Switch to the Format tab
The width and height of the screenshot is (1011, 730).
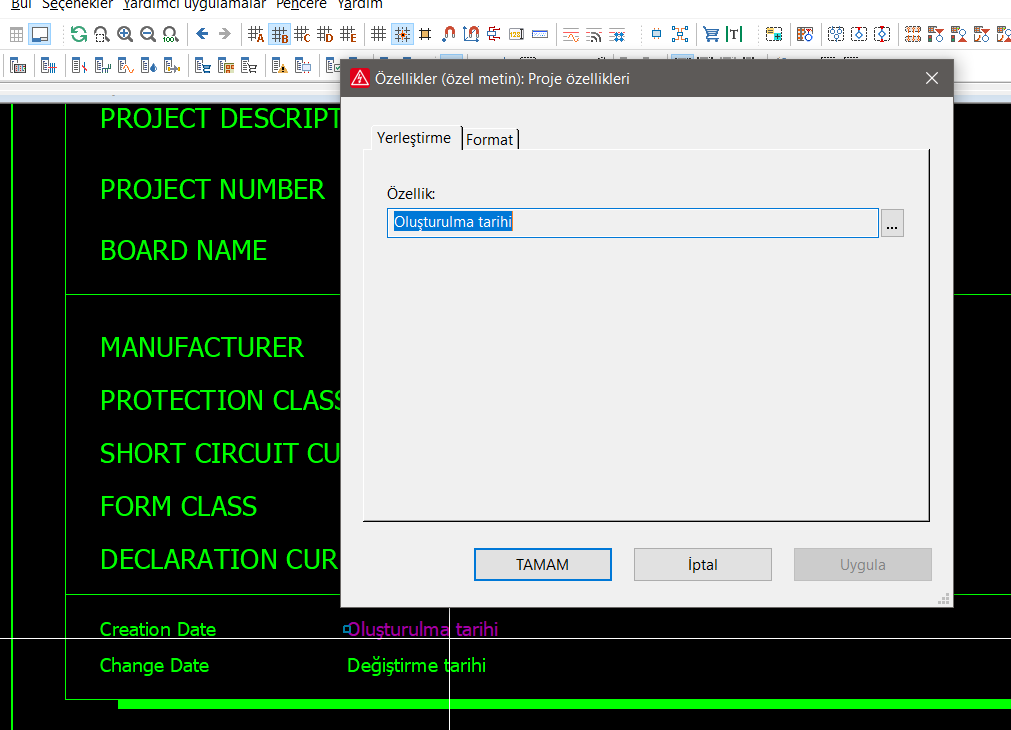pyautogui.click(x=489, y=139)
